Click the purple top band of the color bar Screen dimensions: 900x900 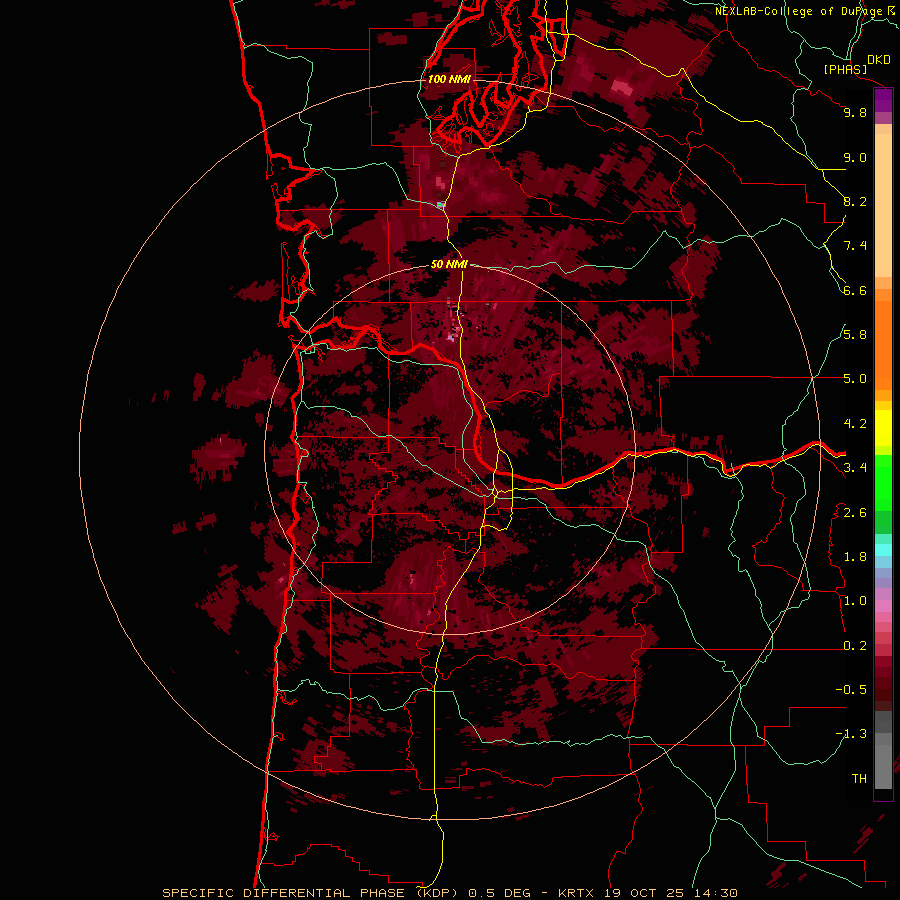pos(883,100)
